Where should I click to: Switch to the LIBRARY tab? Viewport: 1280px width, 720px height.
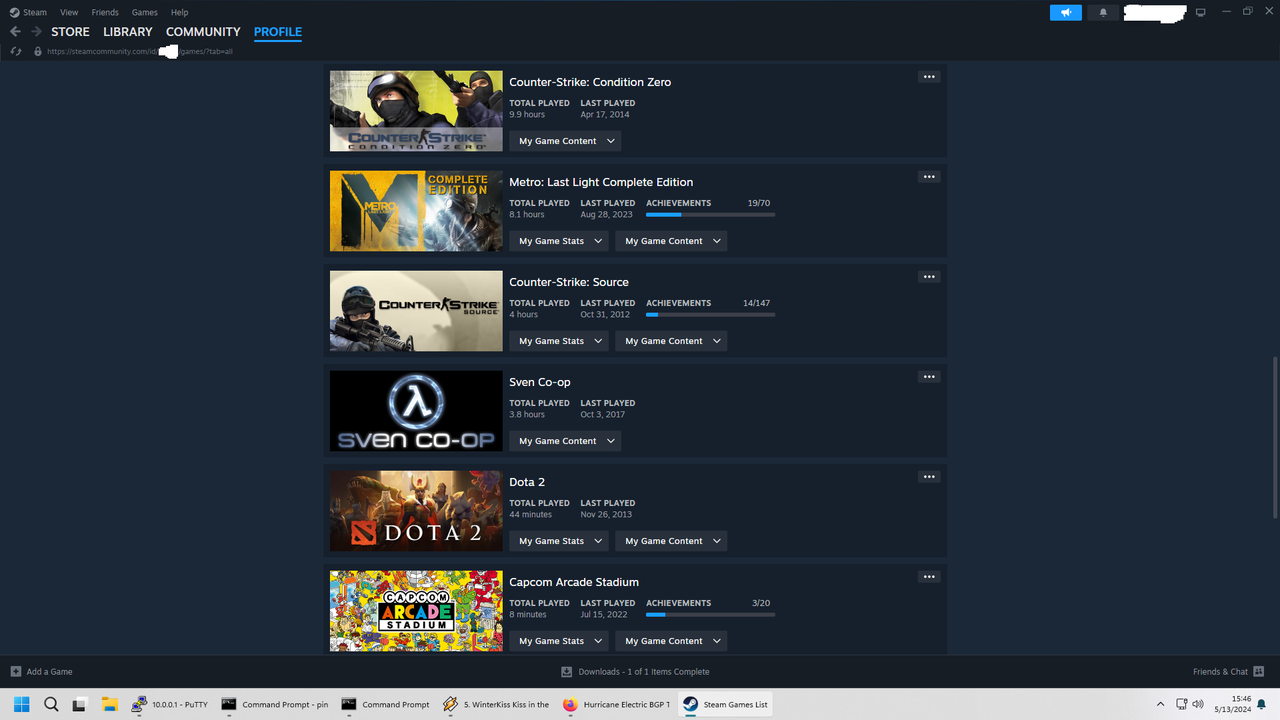pos(128,32)
